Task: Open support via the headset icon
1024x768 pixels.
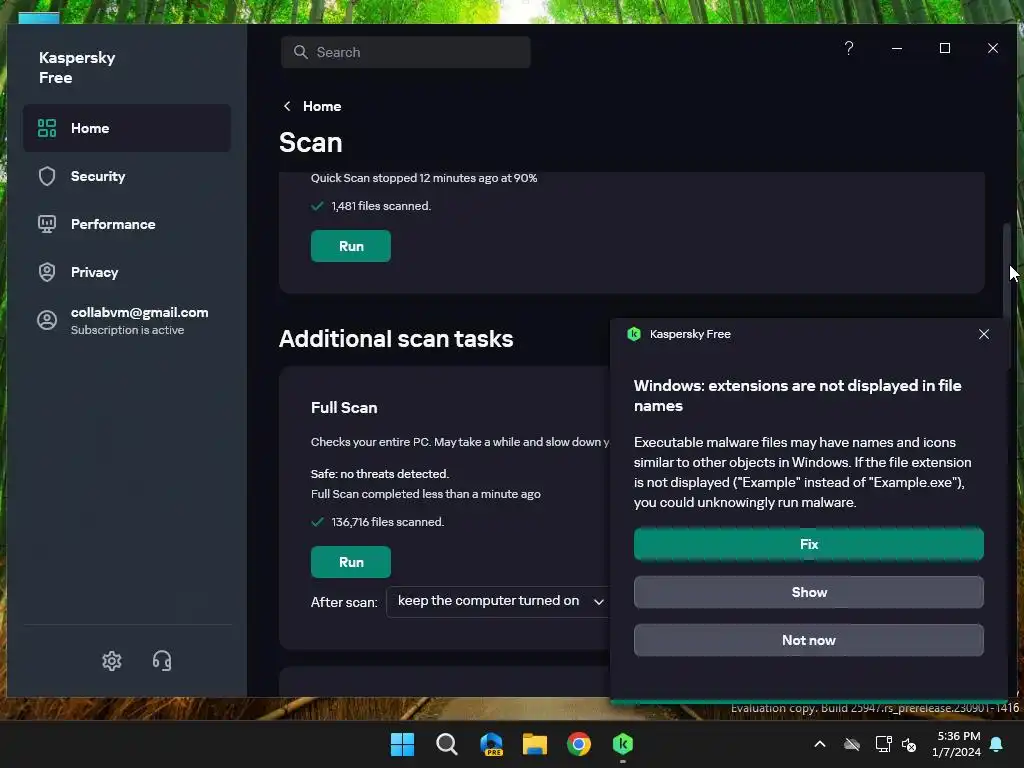Action: [x=162, y=661]
